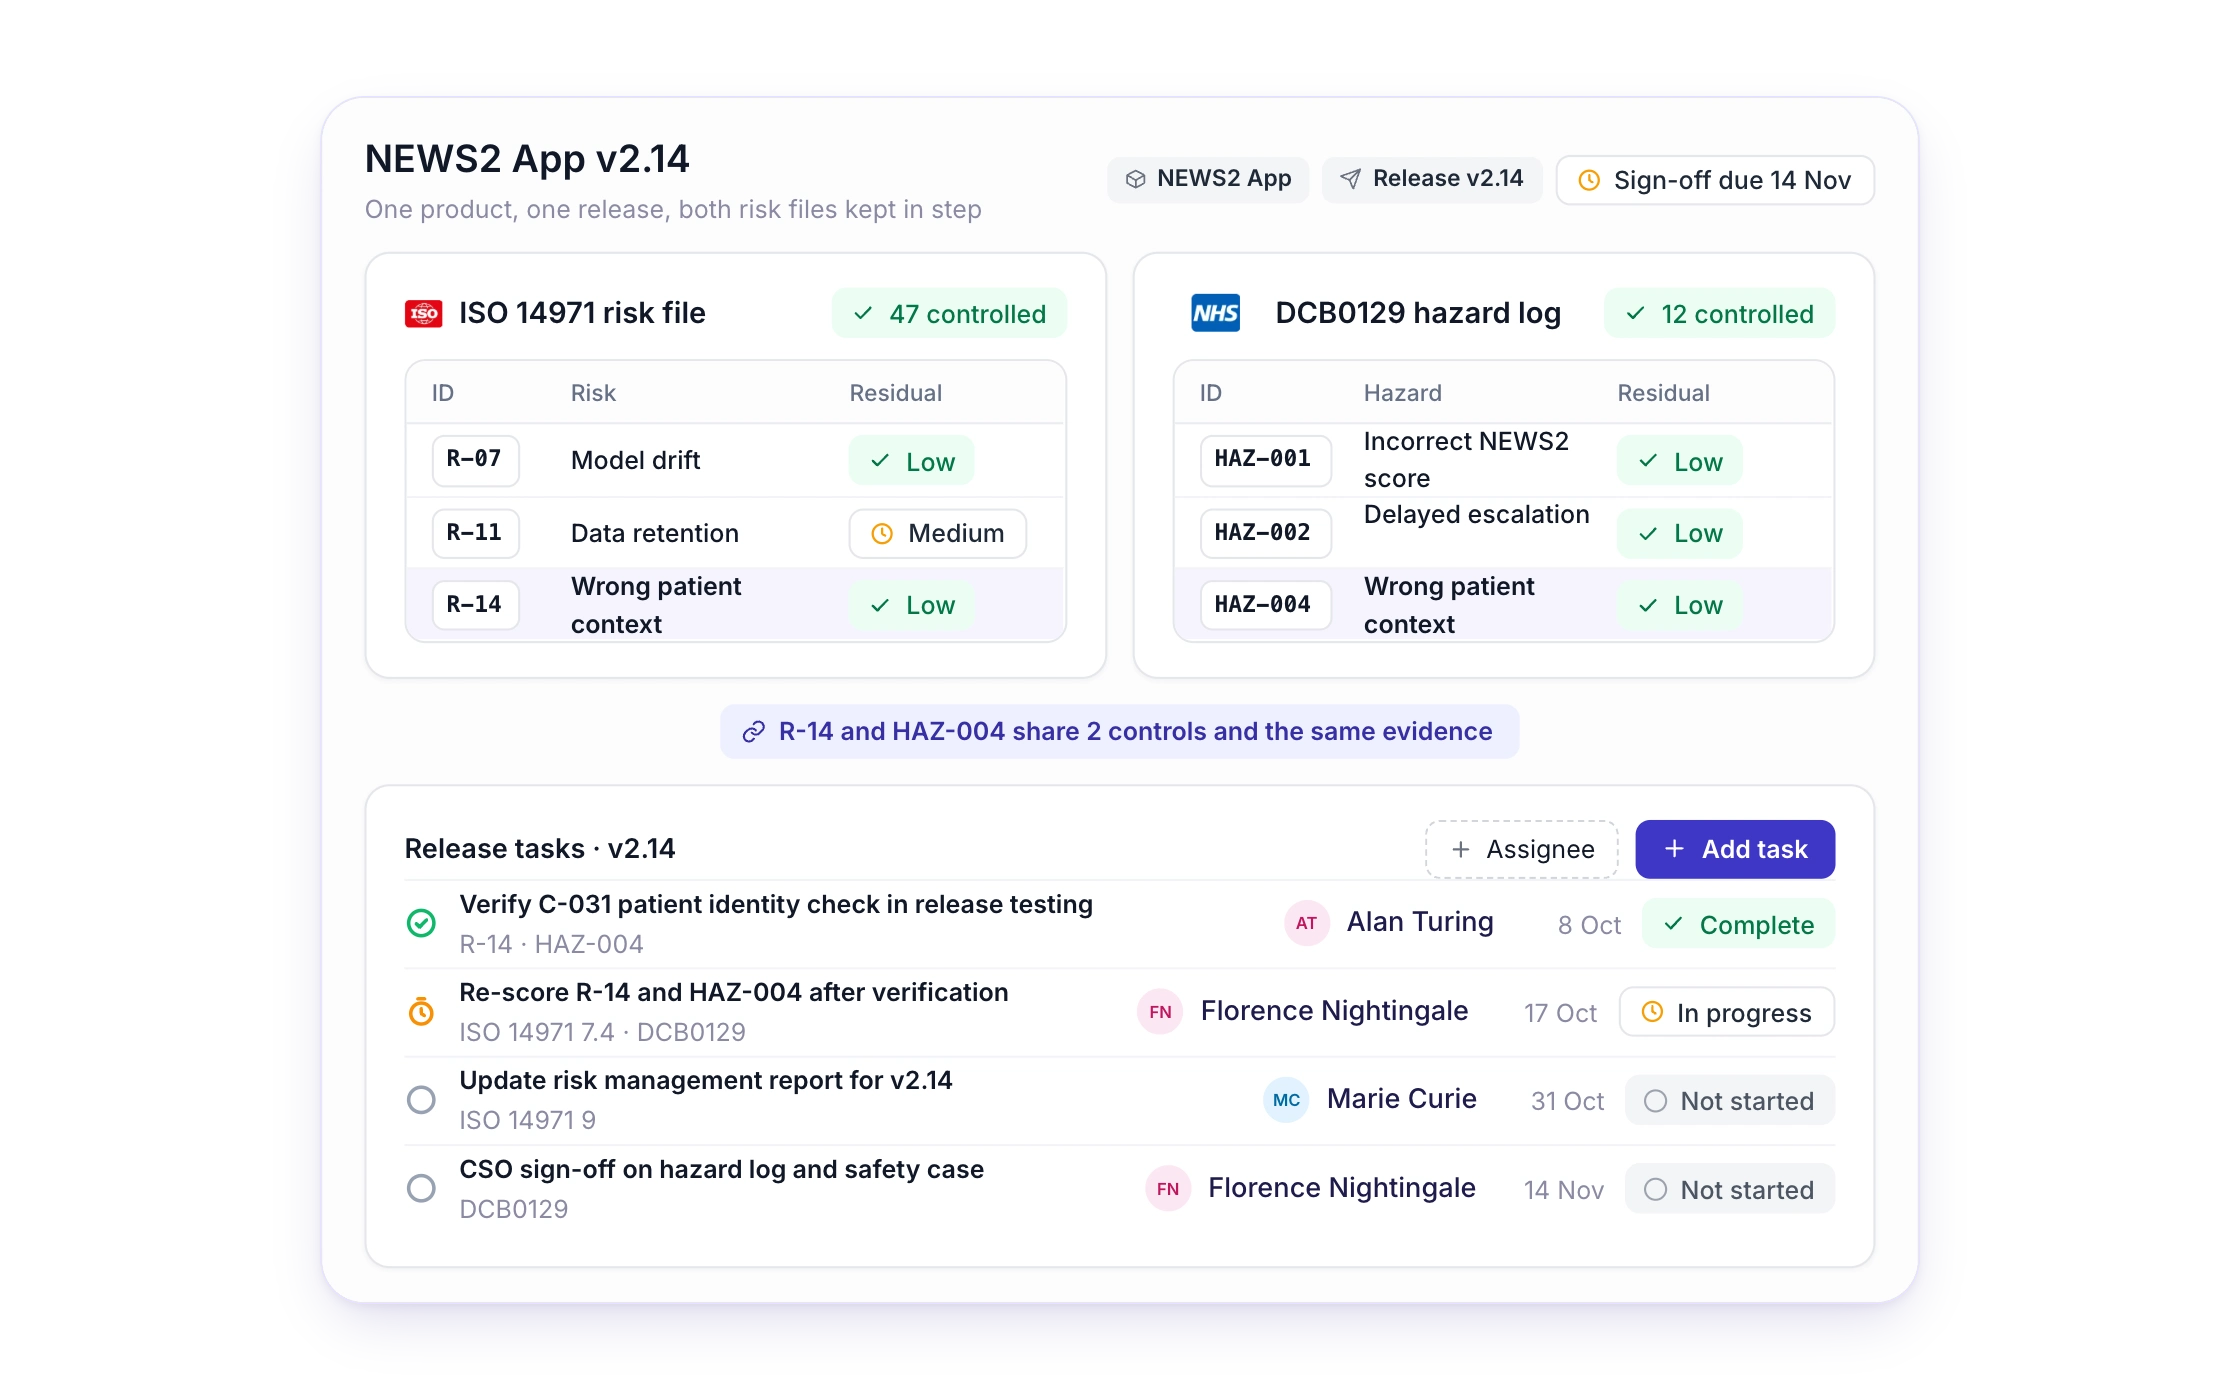
Task: Click the Residual column header in ISO table
Action: click(895, 393)
